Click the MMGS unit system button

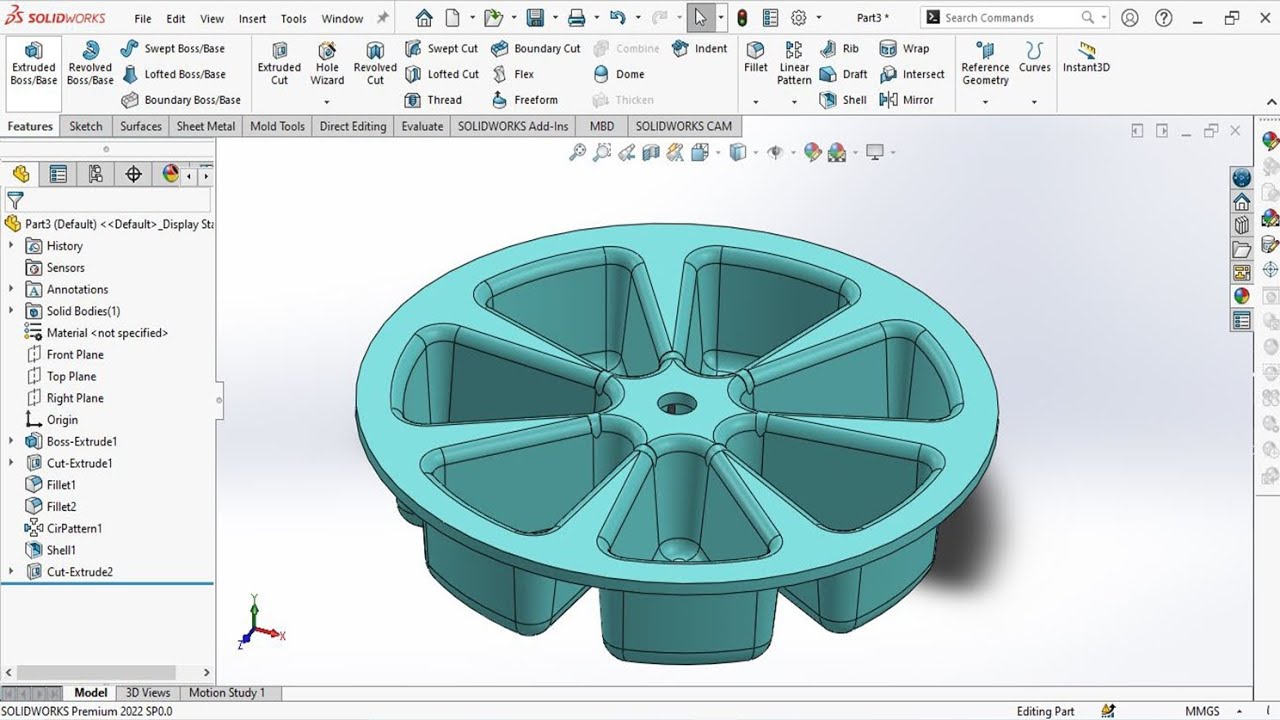(1202, 711)
